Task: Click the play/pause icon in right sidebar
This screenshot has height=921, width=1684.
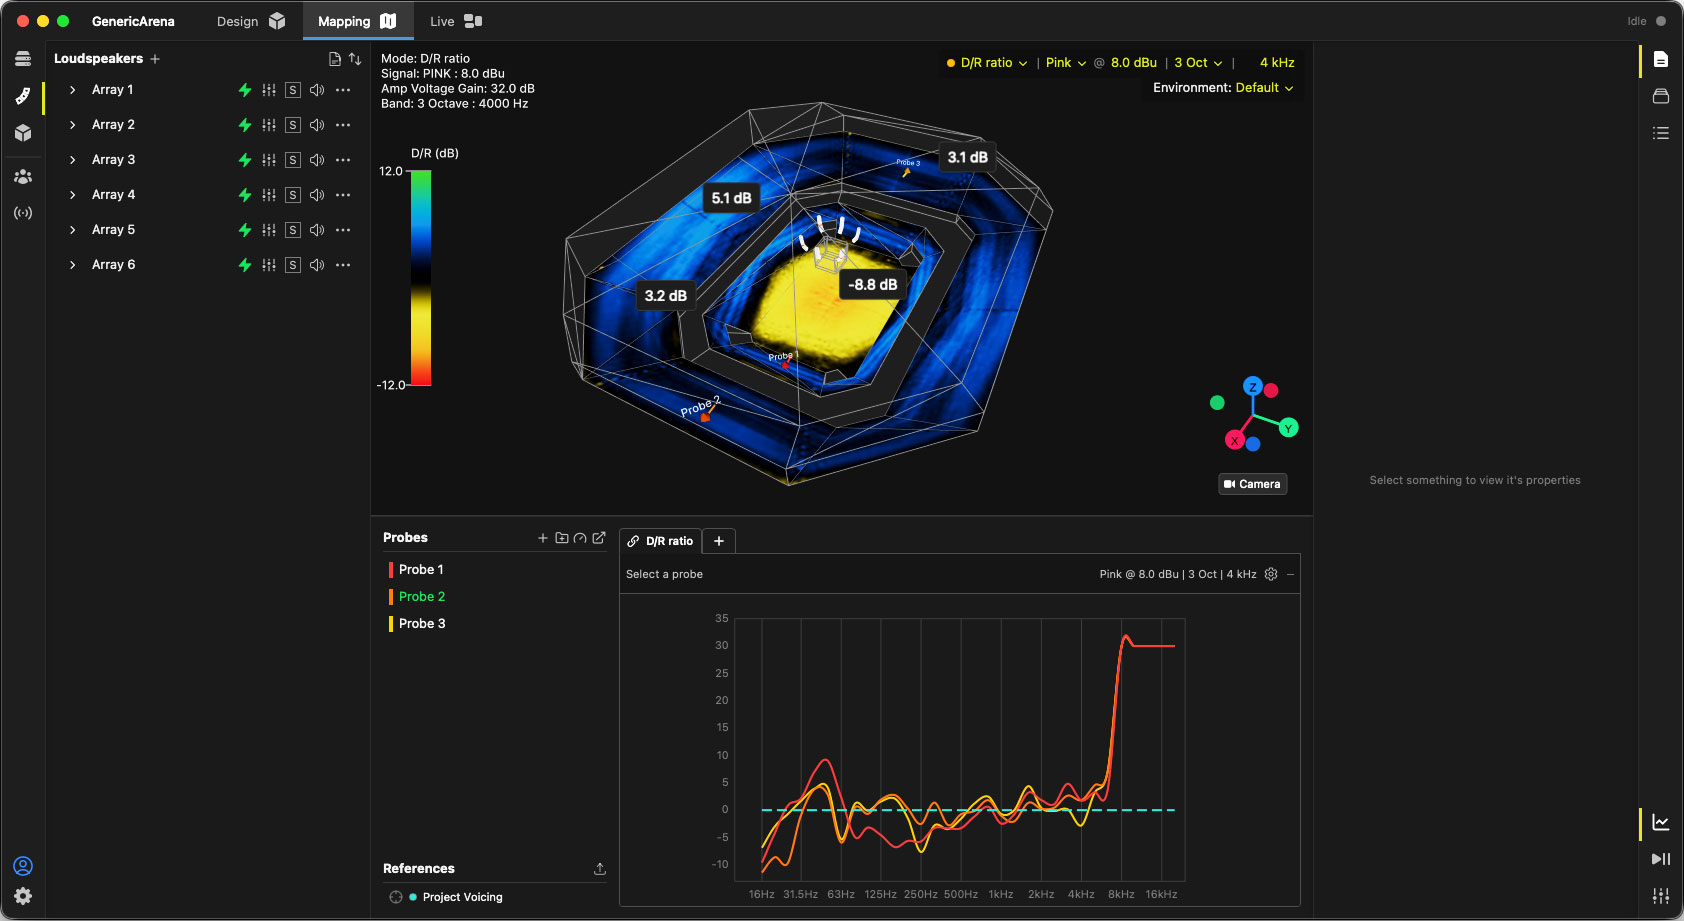Action: (1661, 859)
